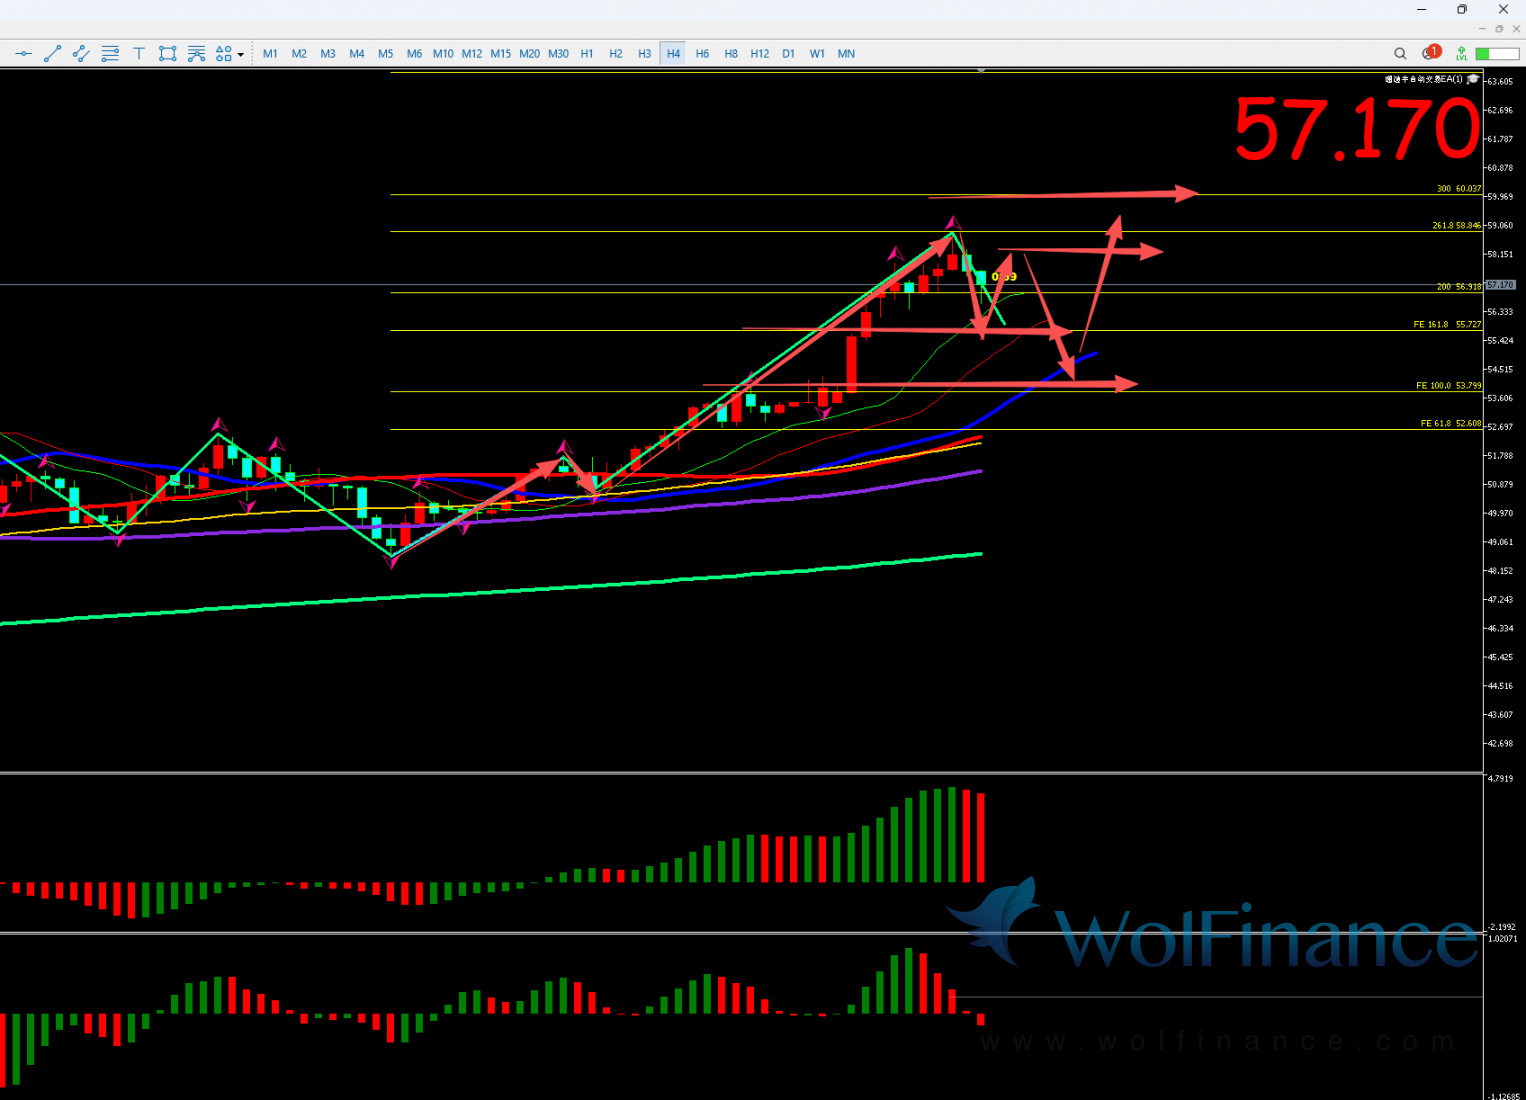Choose the Fibonacci retracement tool
1526x1100 pixels.
tap(110, 54)
